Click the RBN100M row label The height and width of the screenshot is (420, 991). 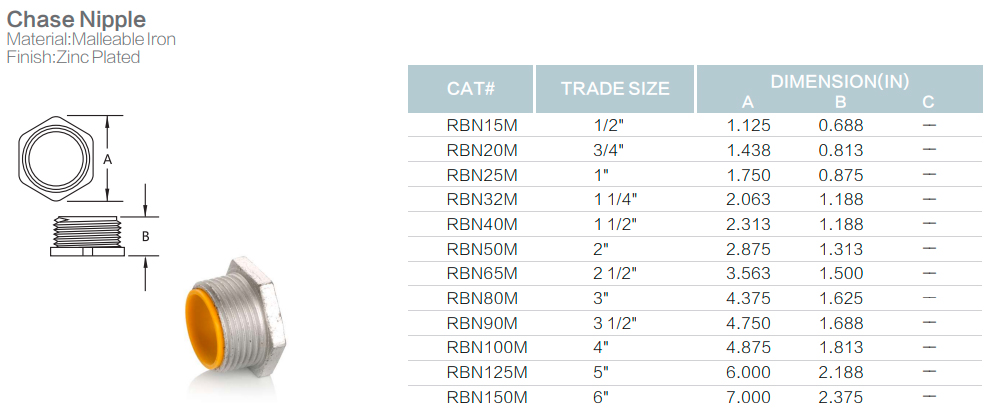[x=487, y=347]
